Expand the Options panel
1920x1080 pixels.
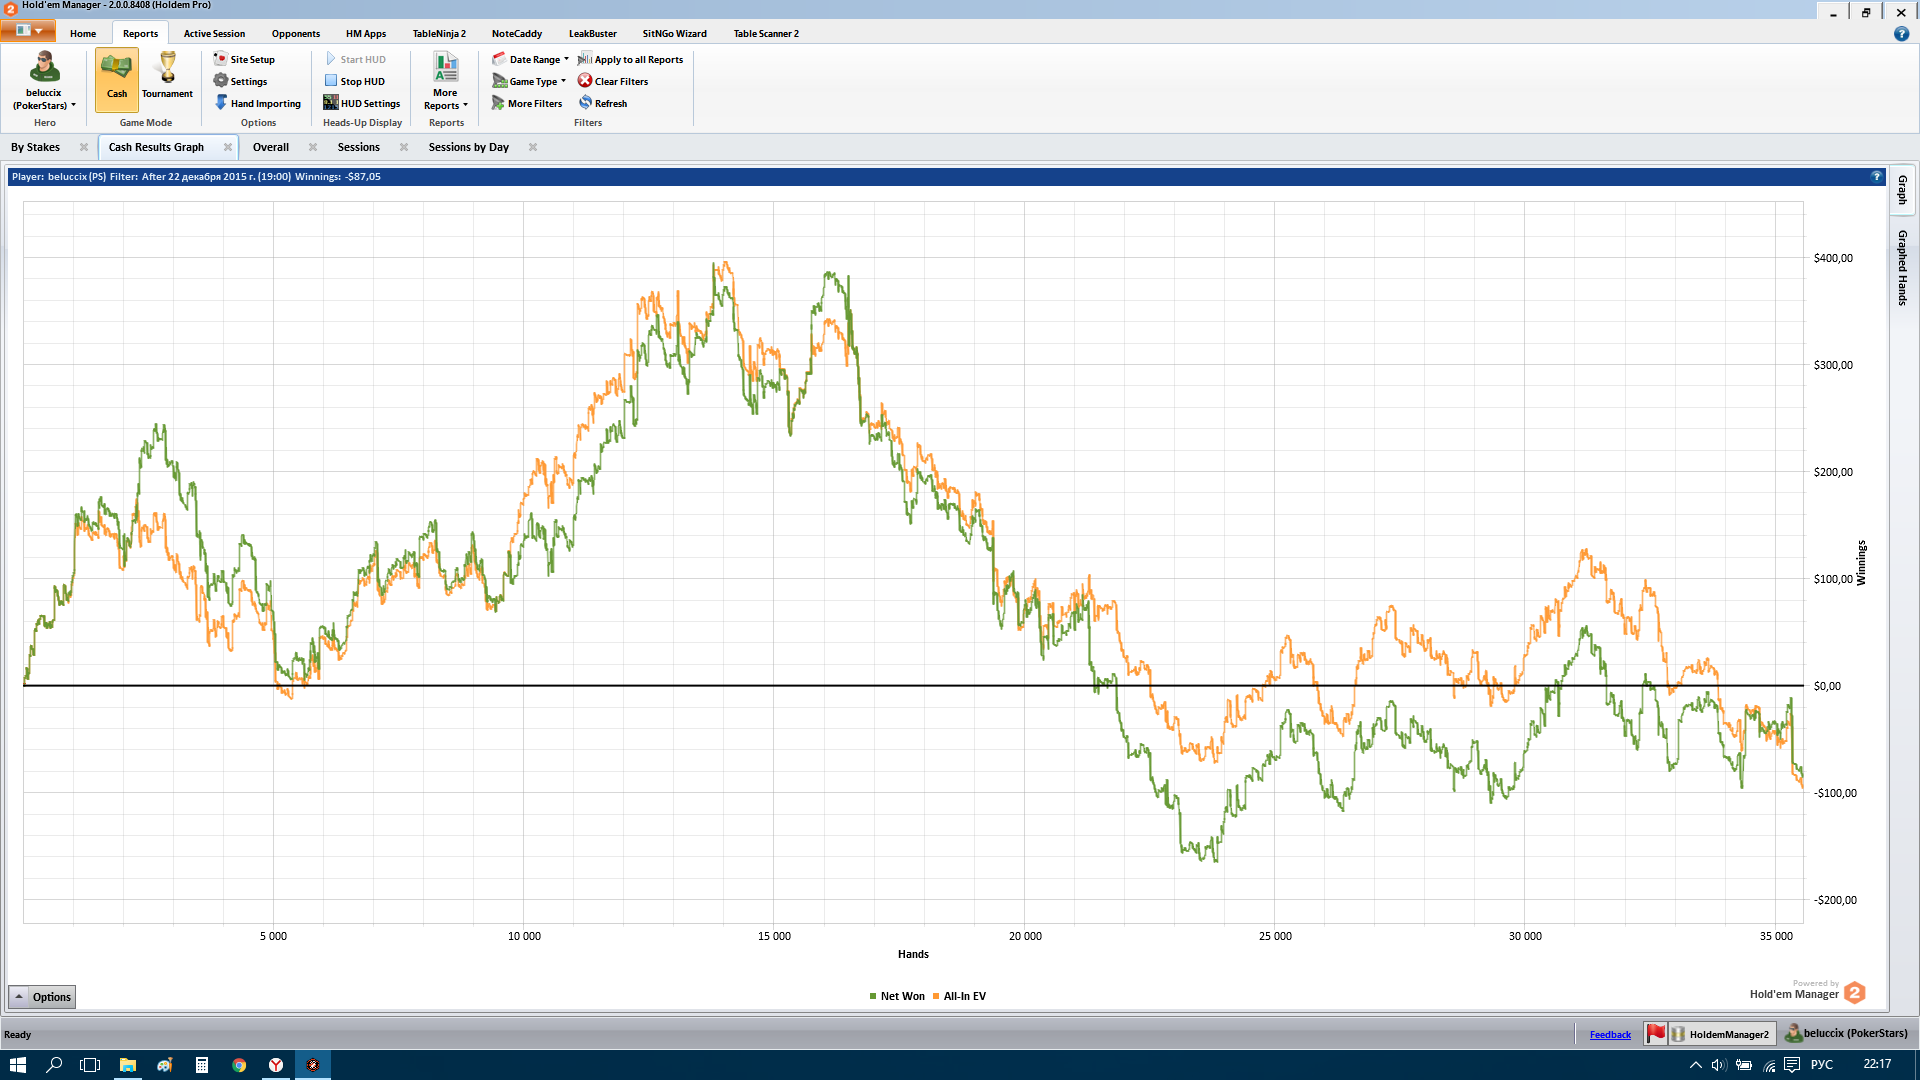pyautogui.click(x=42, y=997)
